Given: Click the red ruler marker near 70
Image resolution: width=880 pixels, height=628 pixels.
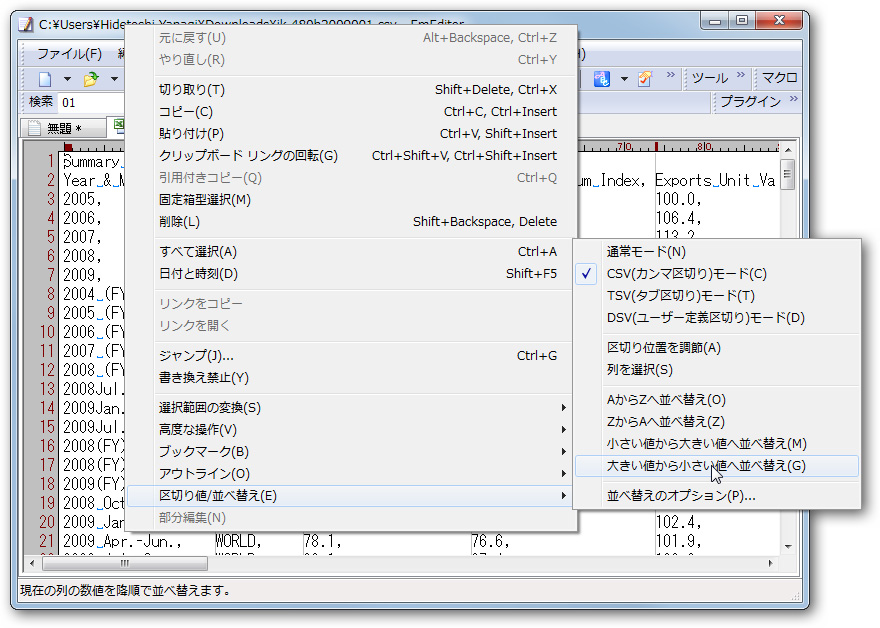Looking at the screenshot, I should click(x=656, y=146).
